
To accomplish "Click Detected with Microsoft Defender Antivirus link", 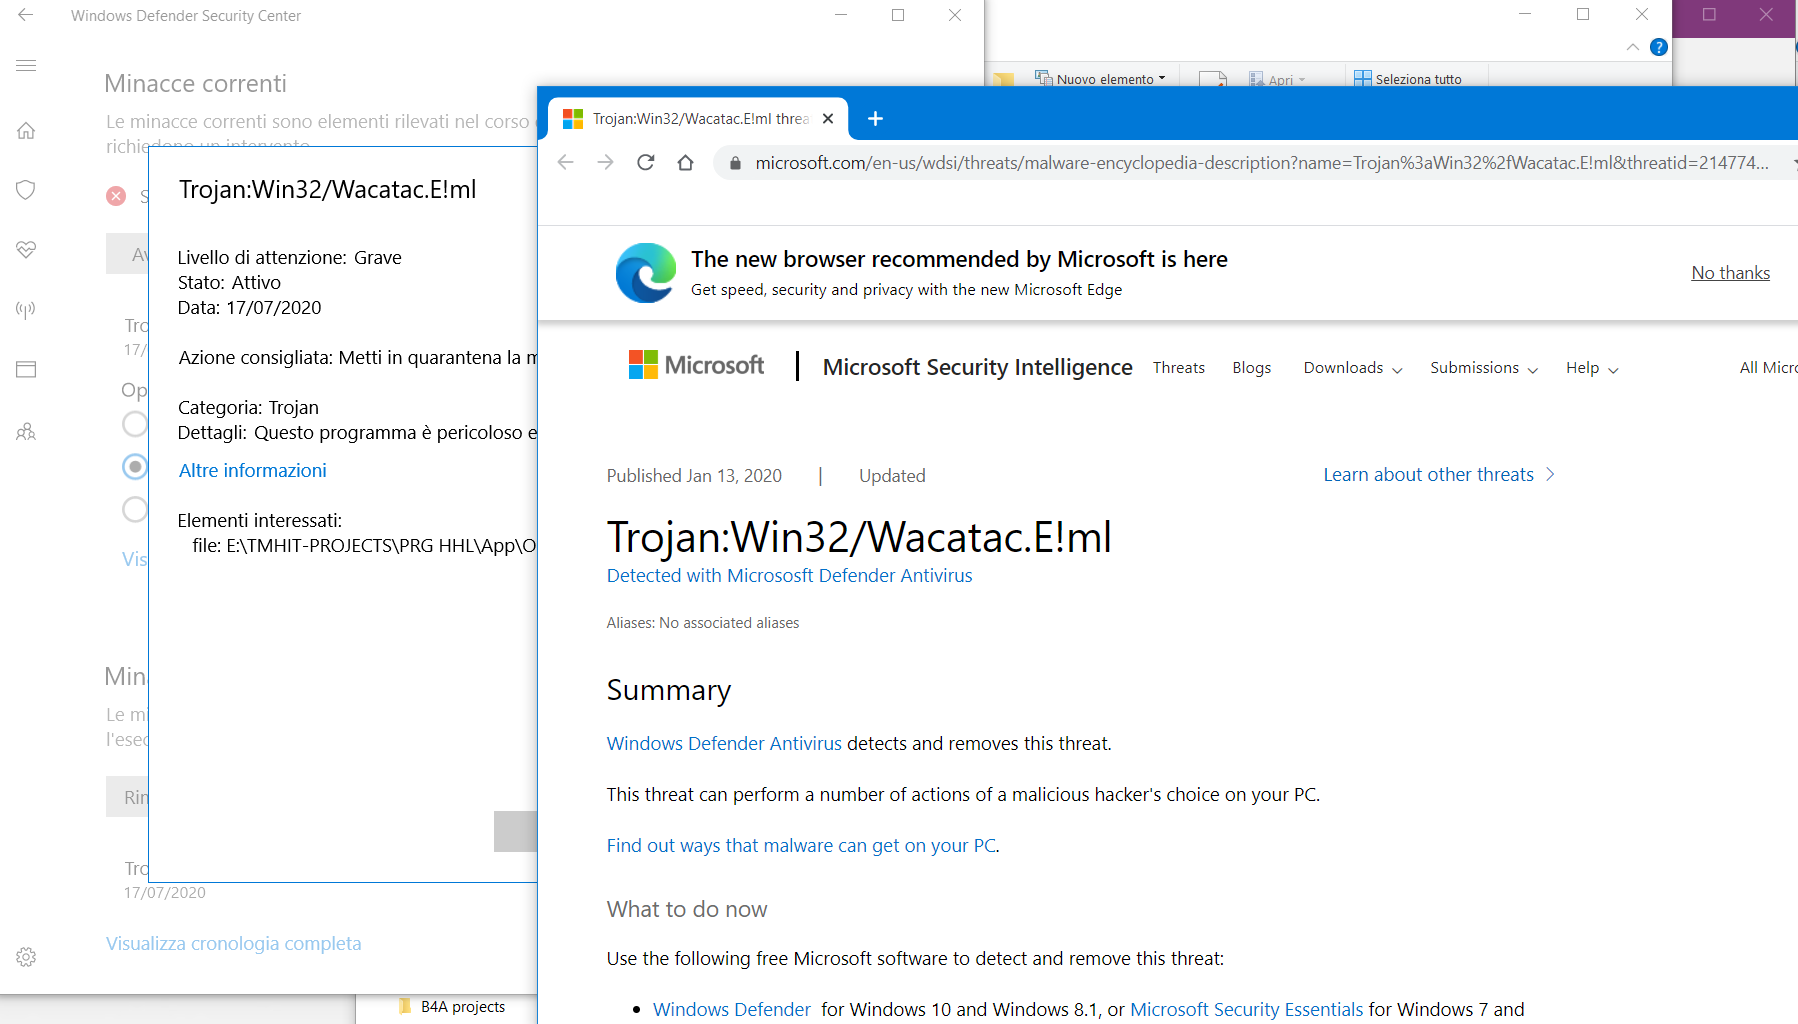I will pyautogui.click(x=789, y=576).
